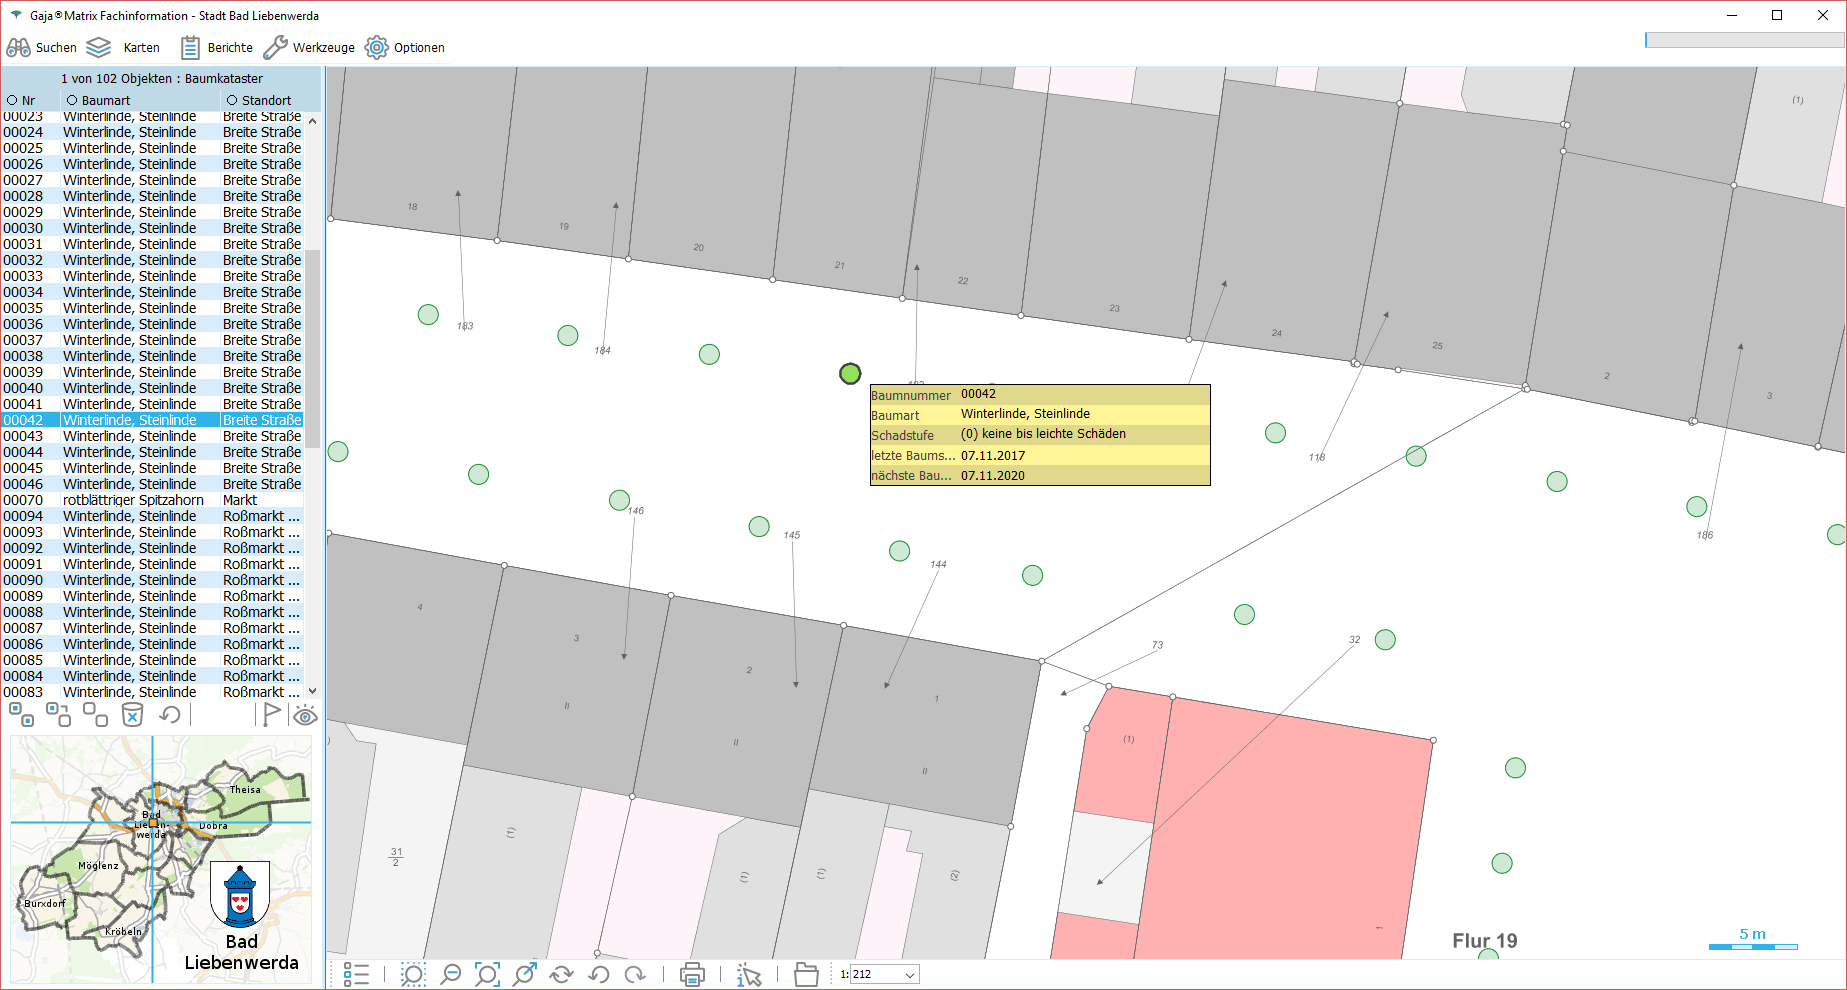Click the Suchen button

[42, 48]
